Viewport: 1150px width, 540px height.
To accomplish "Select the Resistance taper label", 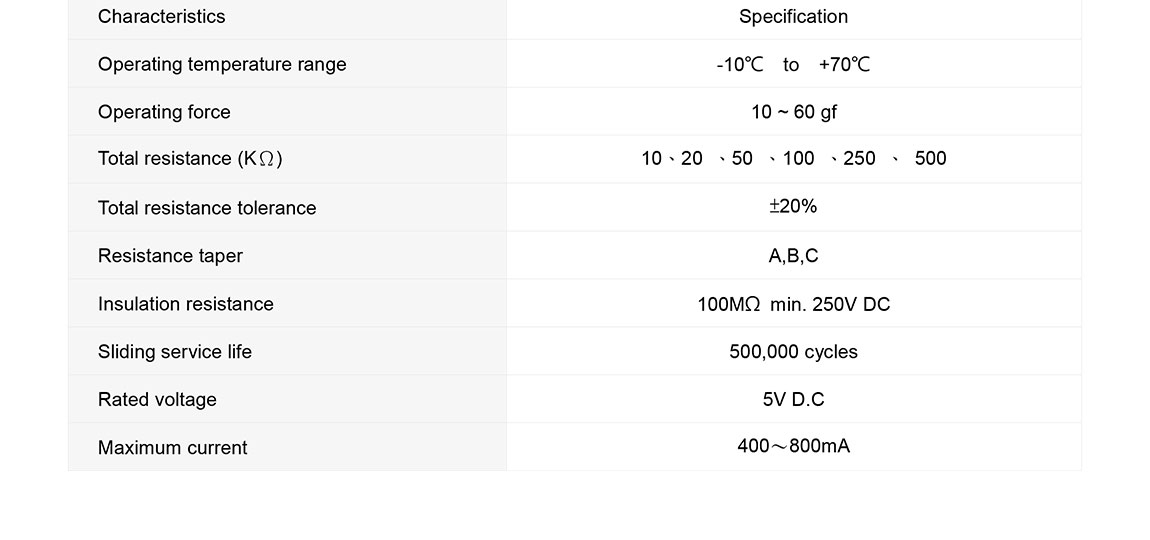I will click(170, 256).
